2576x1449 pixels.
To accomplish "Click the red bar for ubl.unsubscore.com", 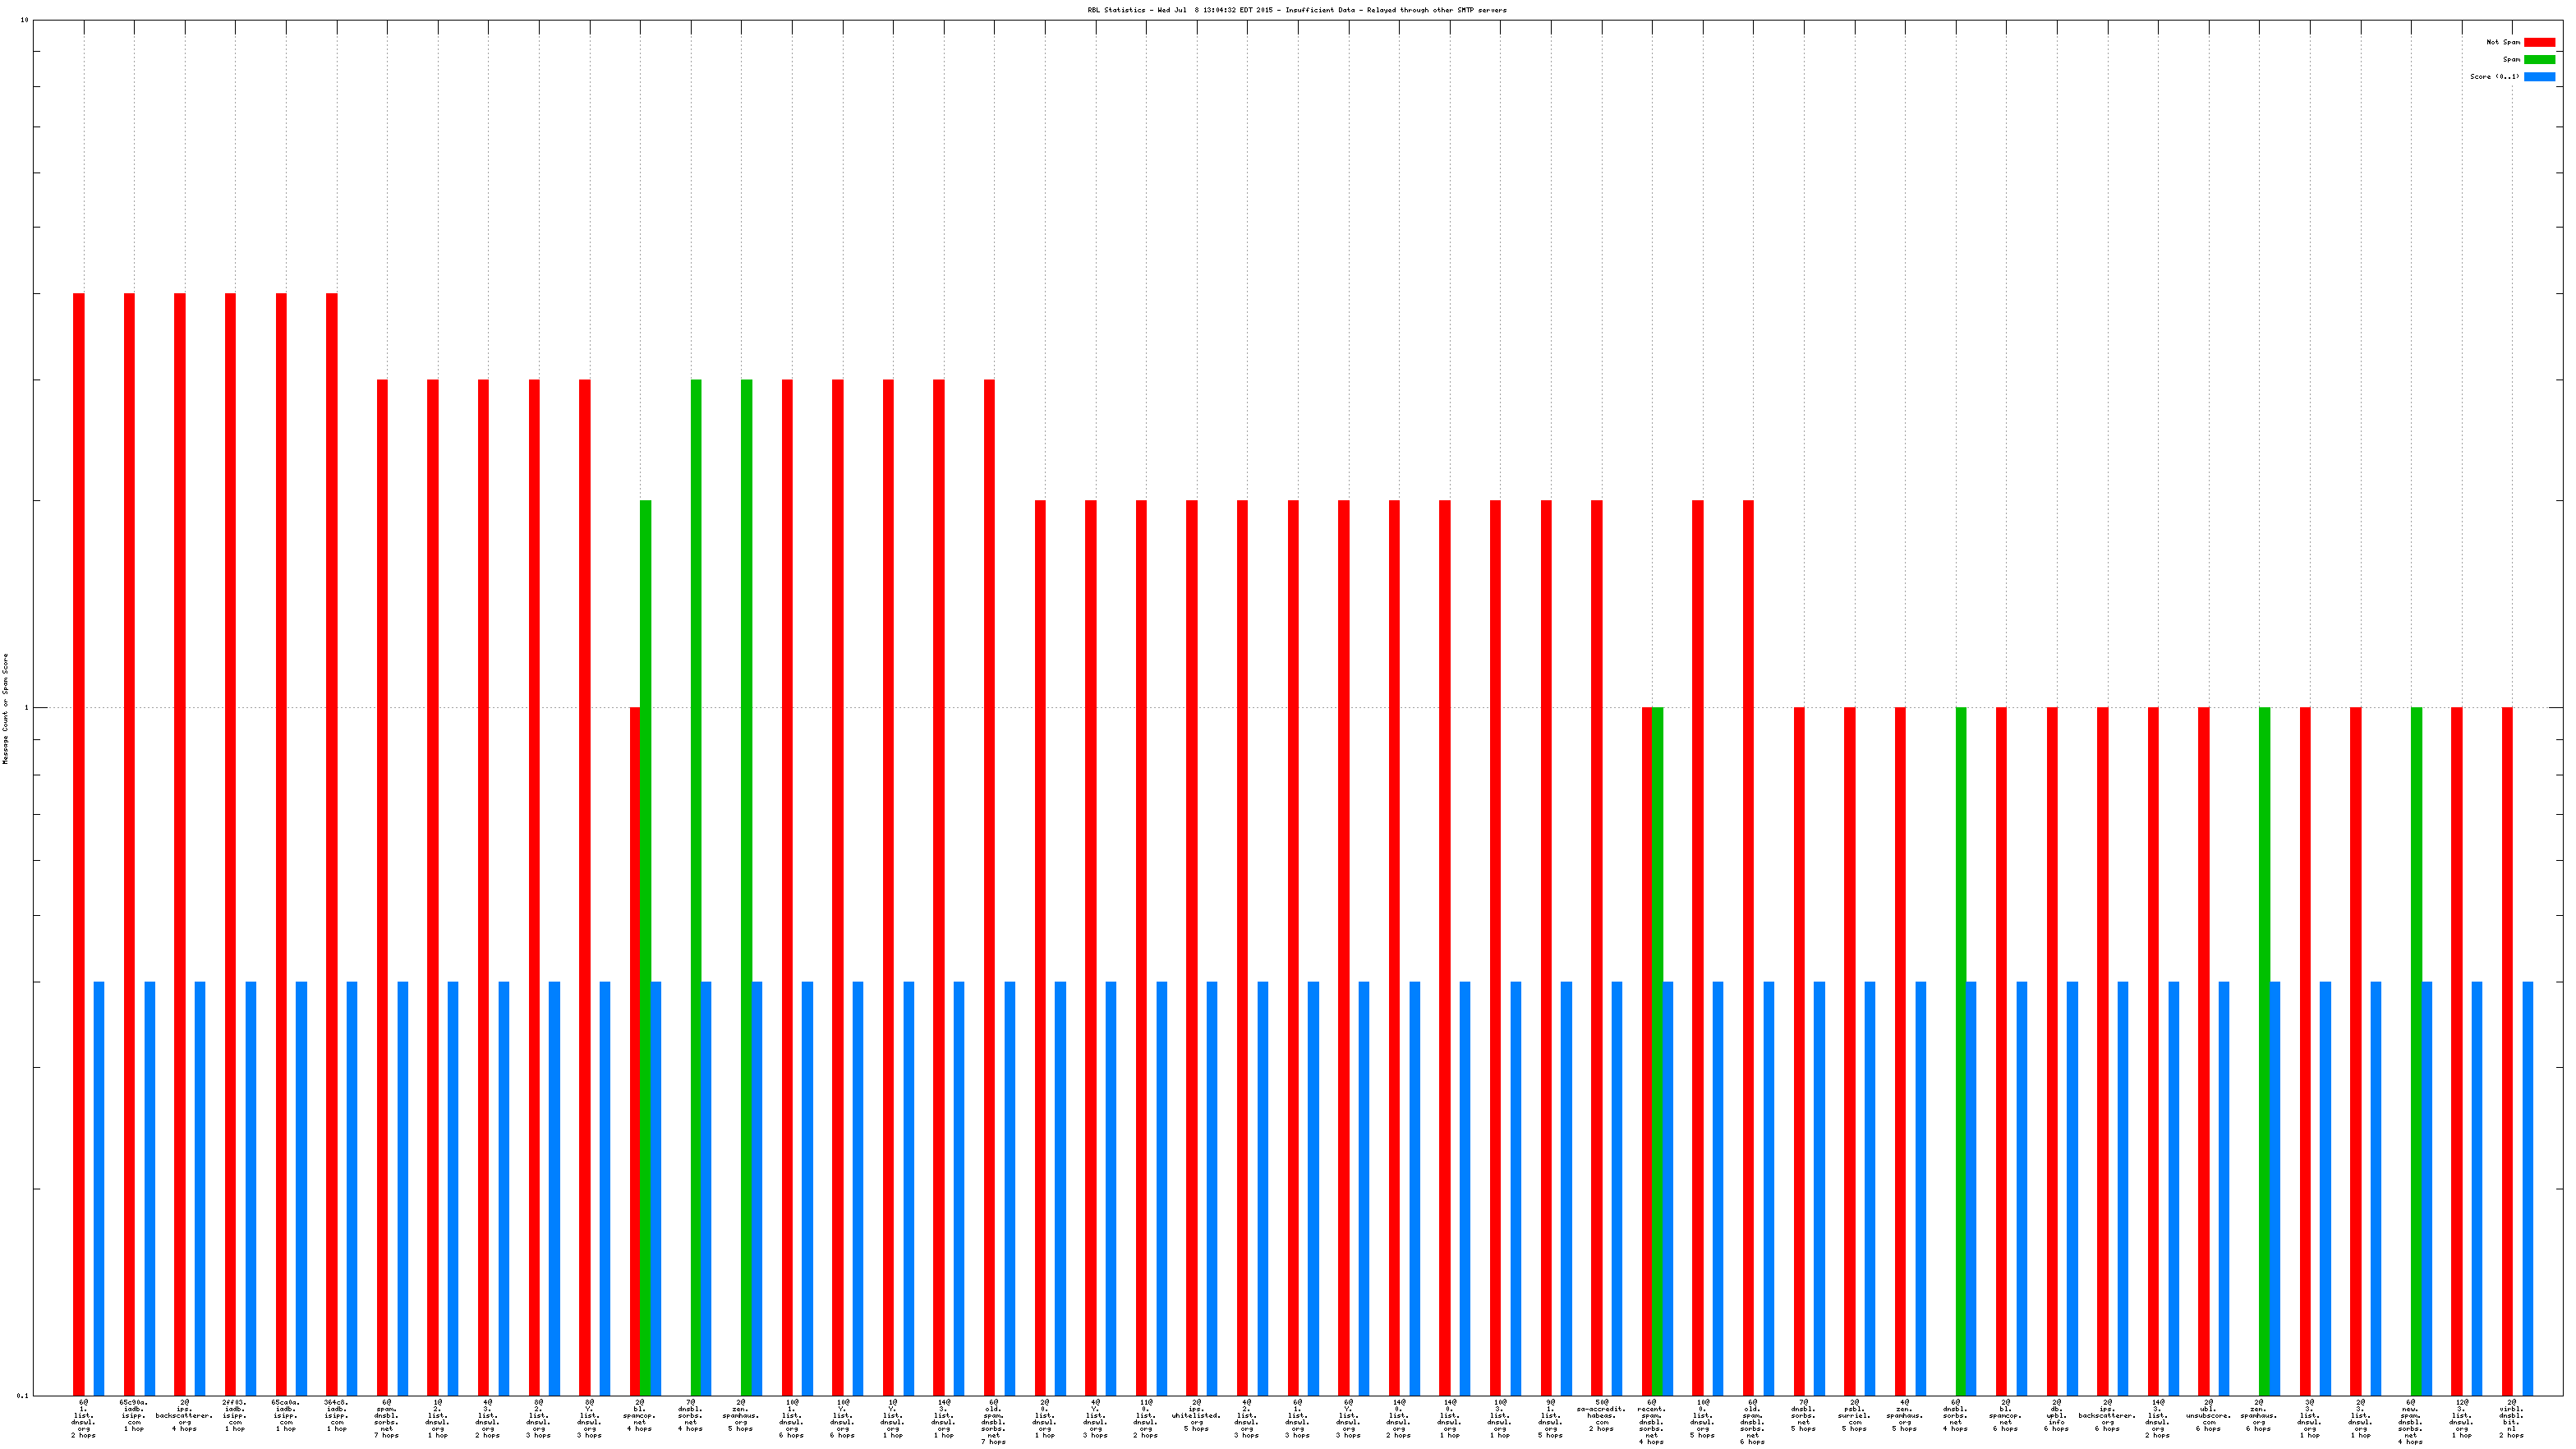I will (x=2203, y=1050).
